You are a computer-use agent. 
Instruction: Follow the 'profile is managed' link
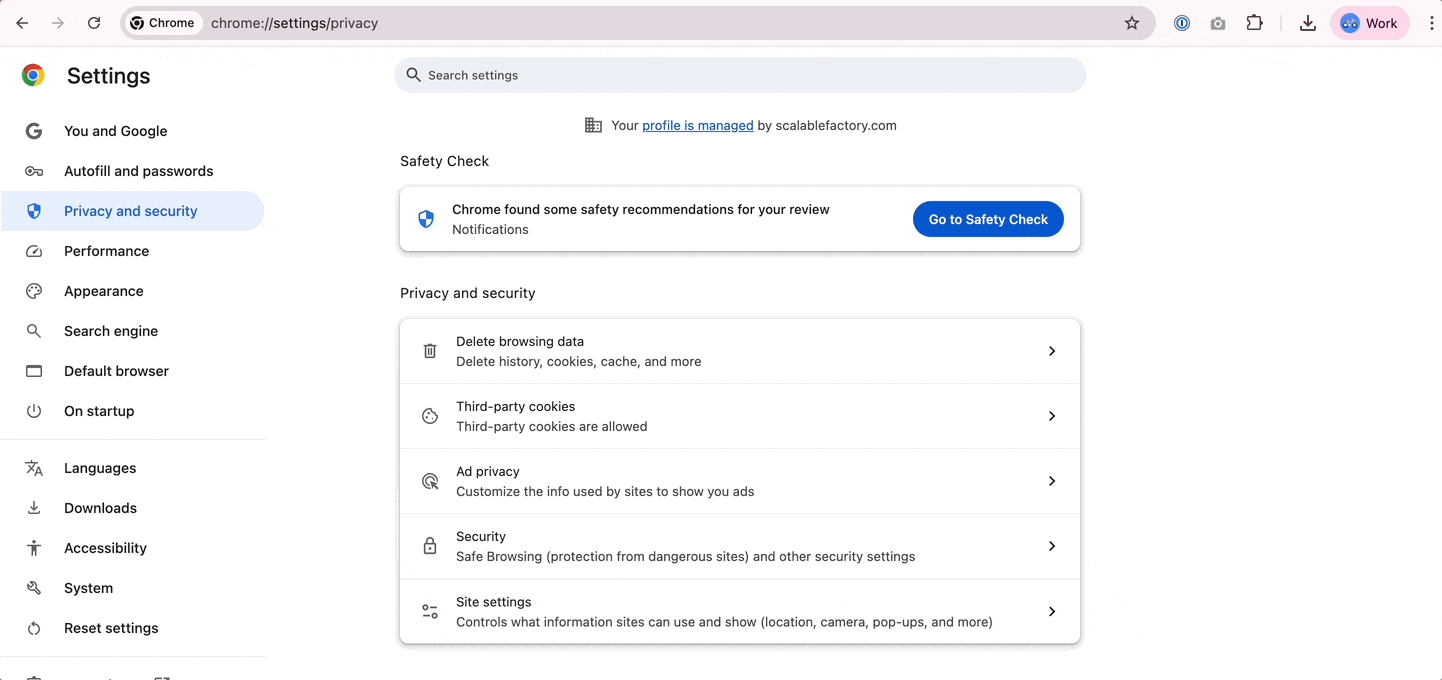coord(697,126)
